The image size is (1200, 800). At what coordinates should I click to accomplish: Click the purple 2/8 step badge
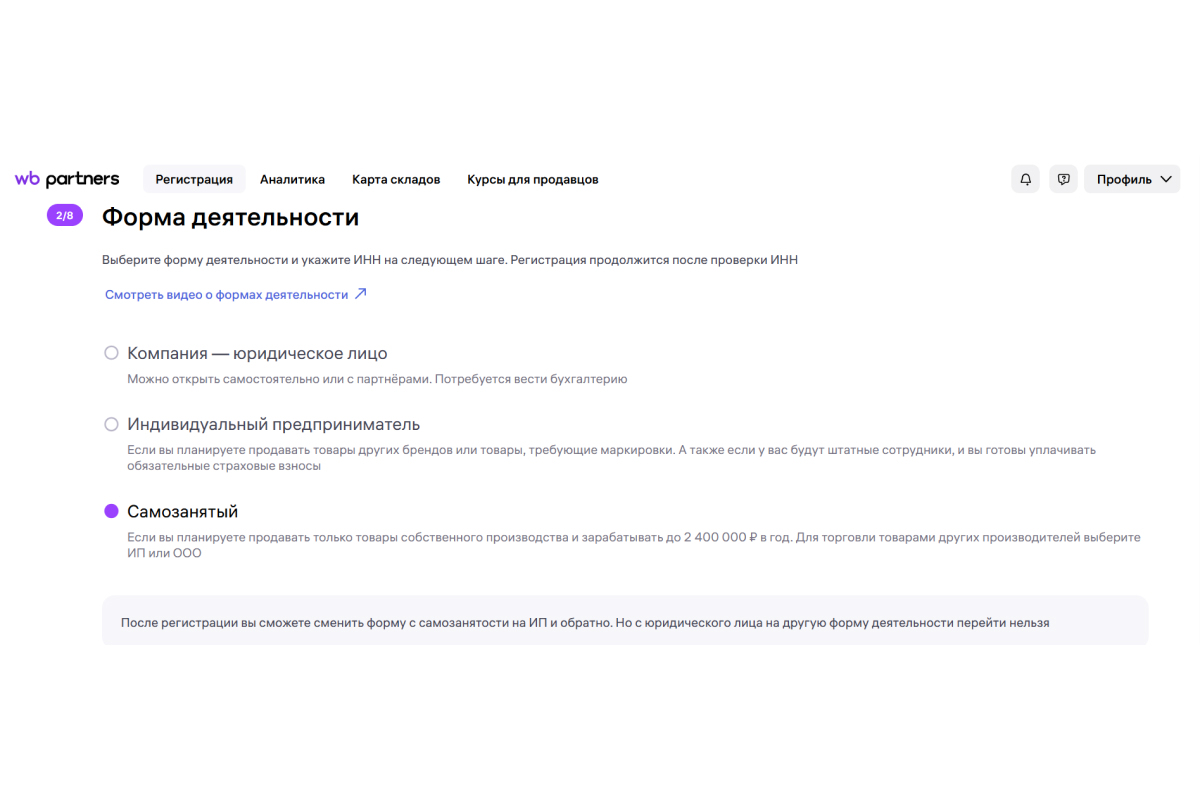pyautogui.click(x=65, y=215)
